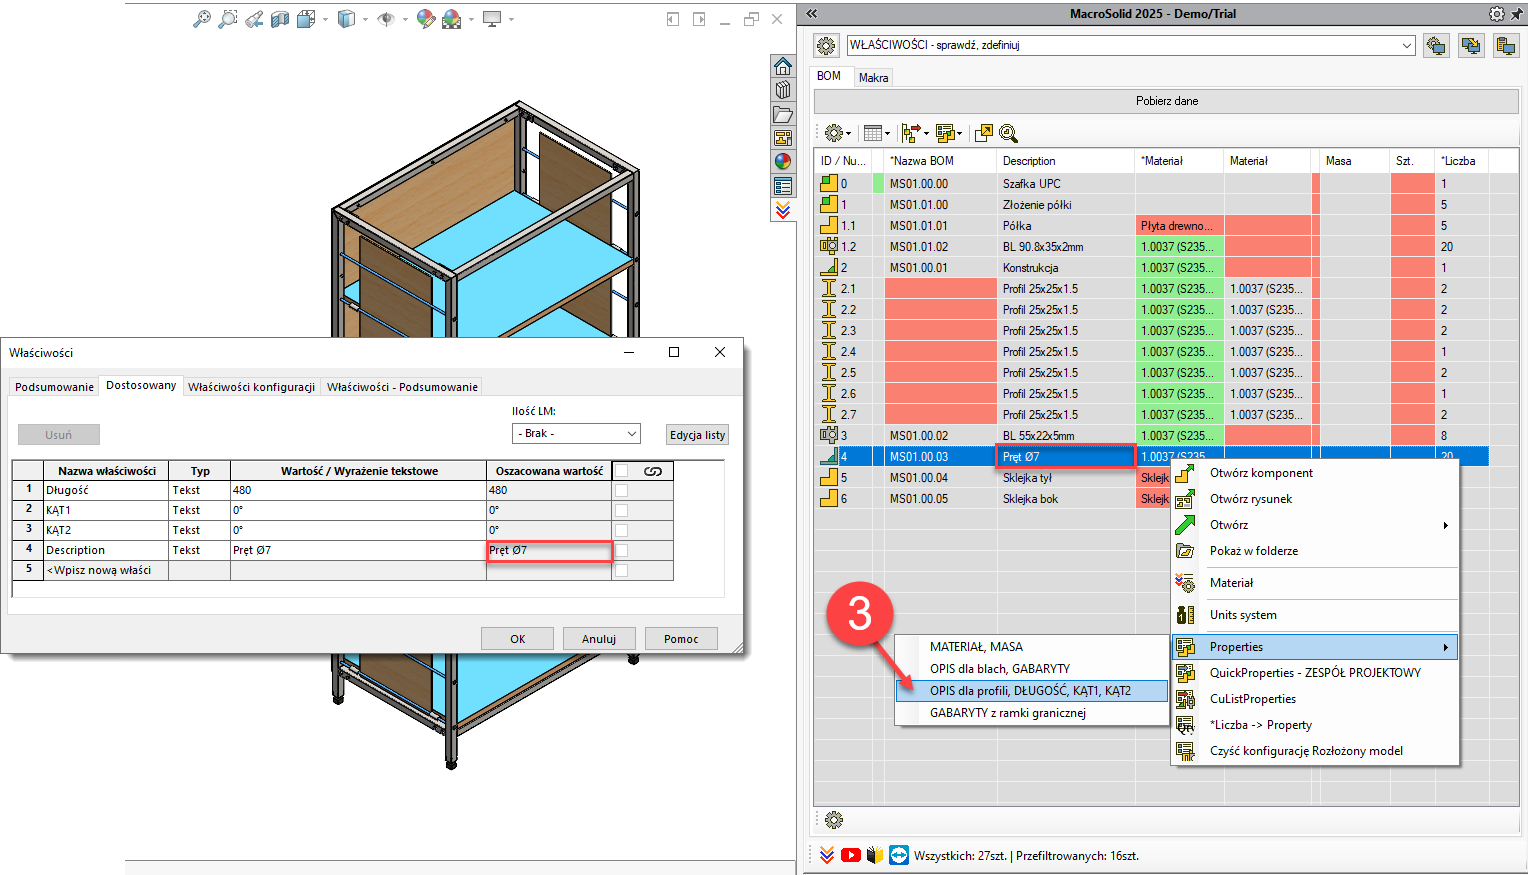
Task: Open the Design Library books icon
Action: pos(783,90)
